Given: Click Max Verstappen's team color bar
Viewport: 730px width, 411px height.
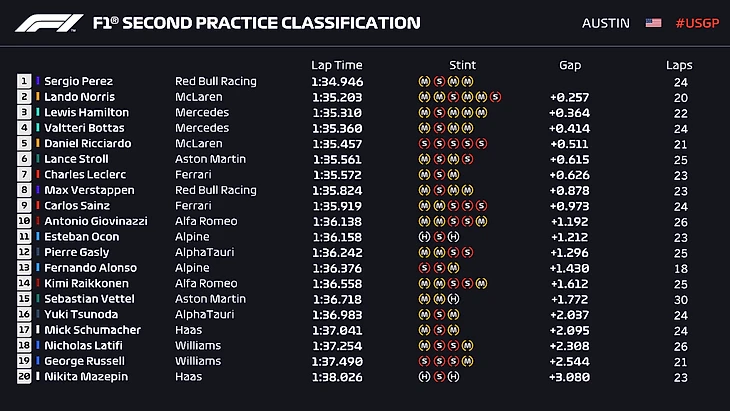Looking at the screenshot, I should tap(39, 190).
